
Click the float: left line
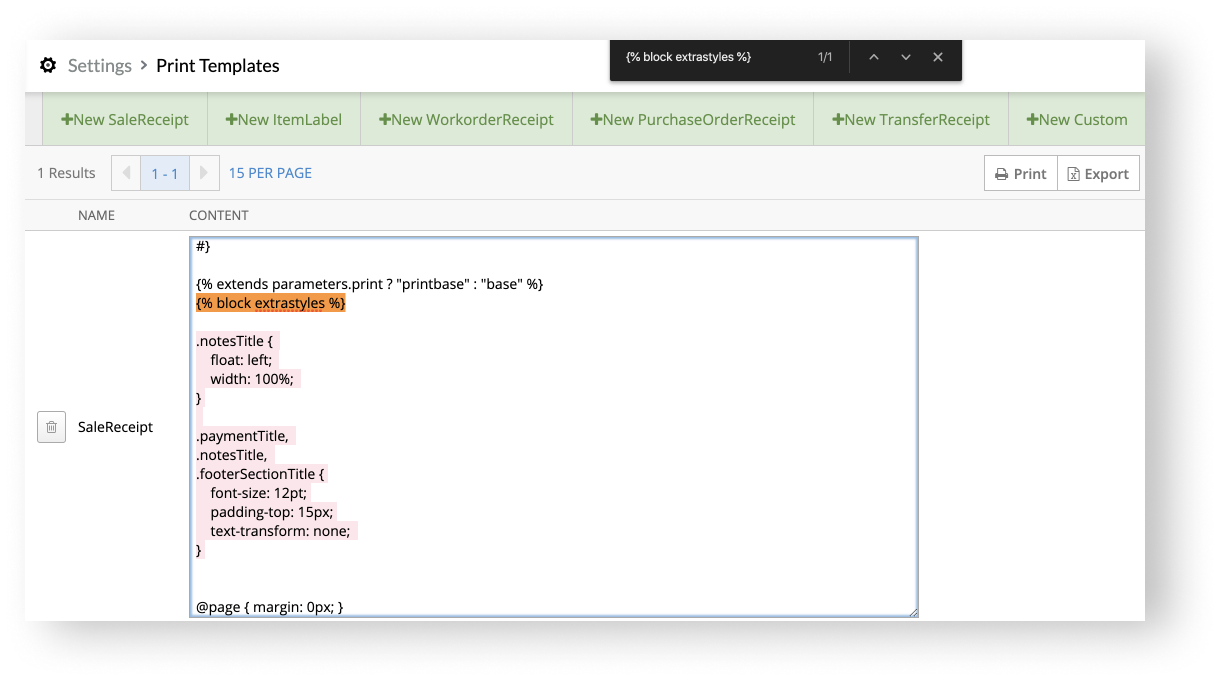point(241,360)
